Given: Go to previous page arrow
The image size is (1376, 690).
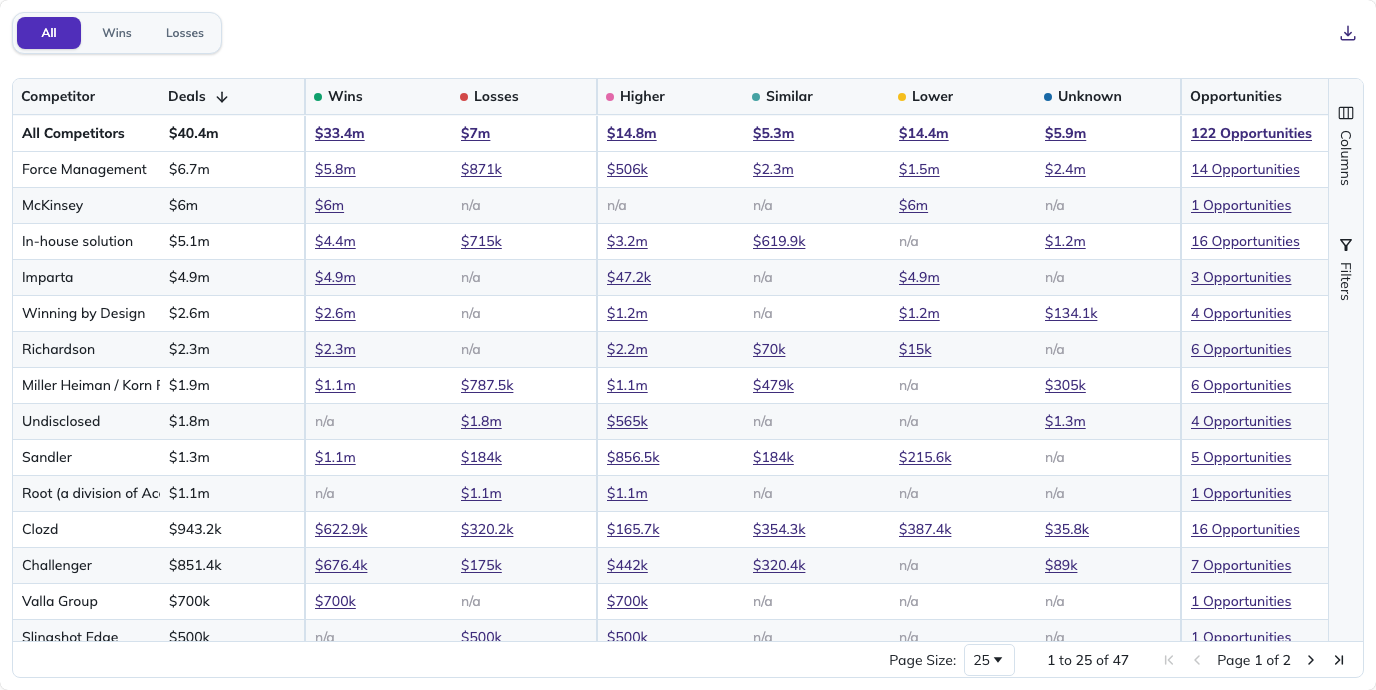Looking at the screenshot, I should [x=1197, y=660].
